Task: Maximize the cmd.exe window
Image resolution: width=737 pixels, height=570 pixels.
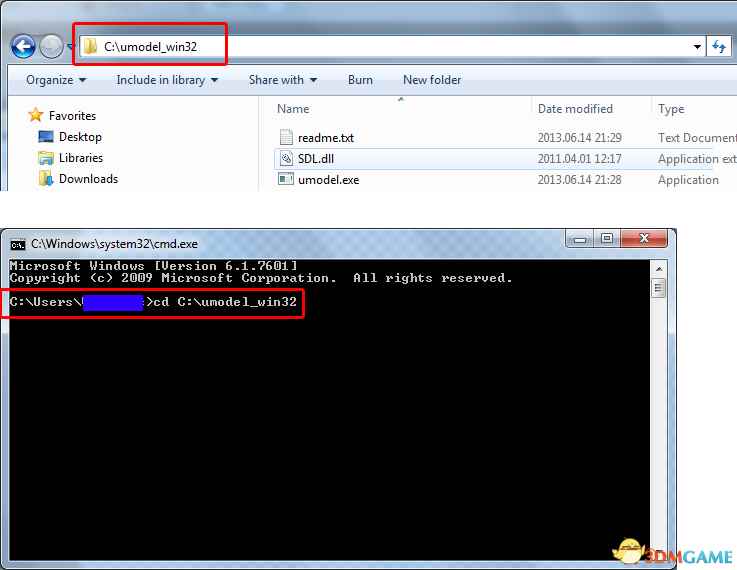Action: coord(607,239)
